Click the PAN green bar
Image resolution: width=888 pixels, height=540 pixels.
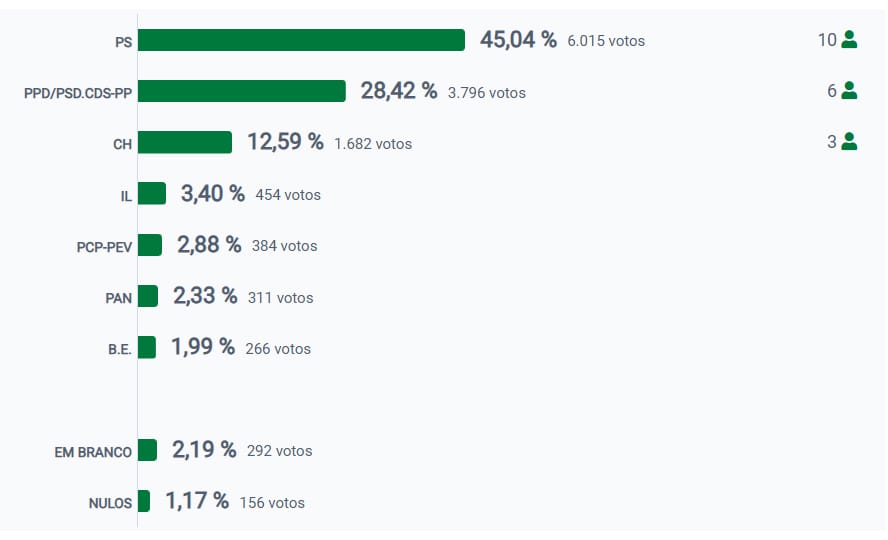tap(148, 296)
